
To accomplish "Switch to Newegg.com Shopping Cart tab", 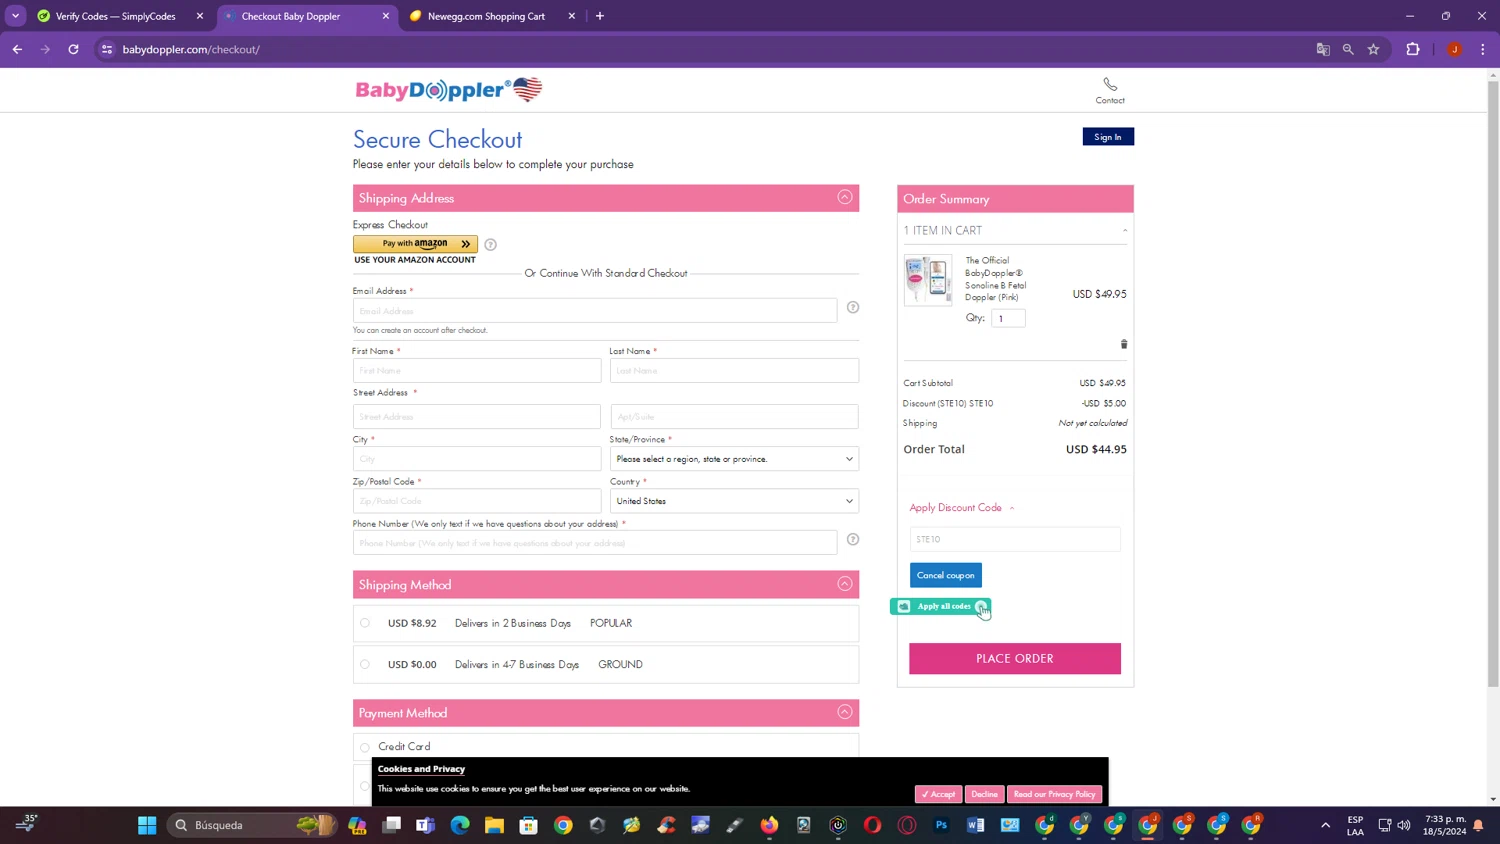I will [x=486, y=16].
